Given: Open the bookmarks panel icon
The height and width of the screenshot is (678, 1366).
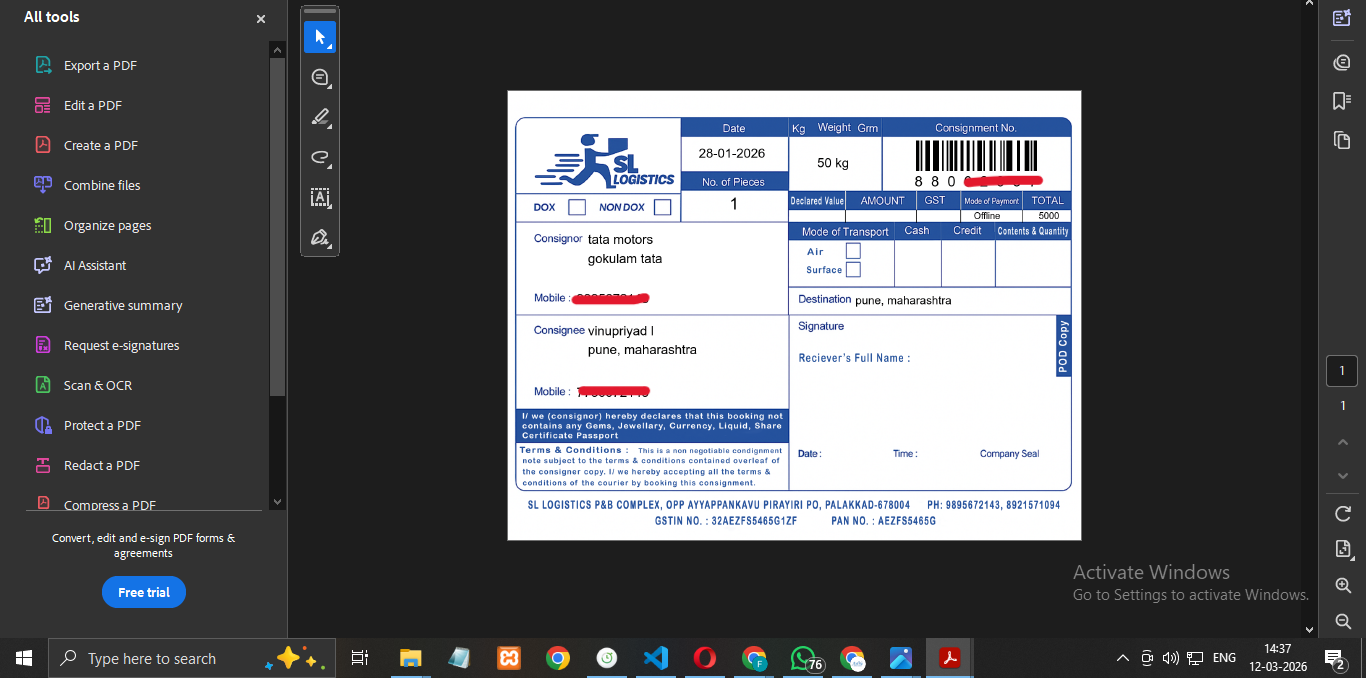Looking at the screenshot, I should (1342, 101).
